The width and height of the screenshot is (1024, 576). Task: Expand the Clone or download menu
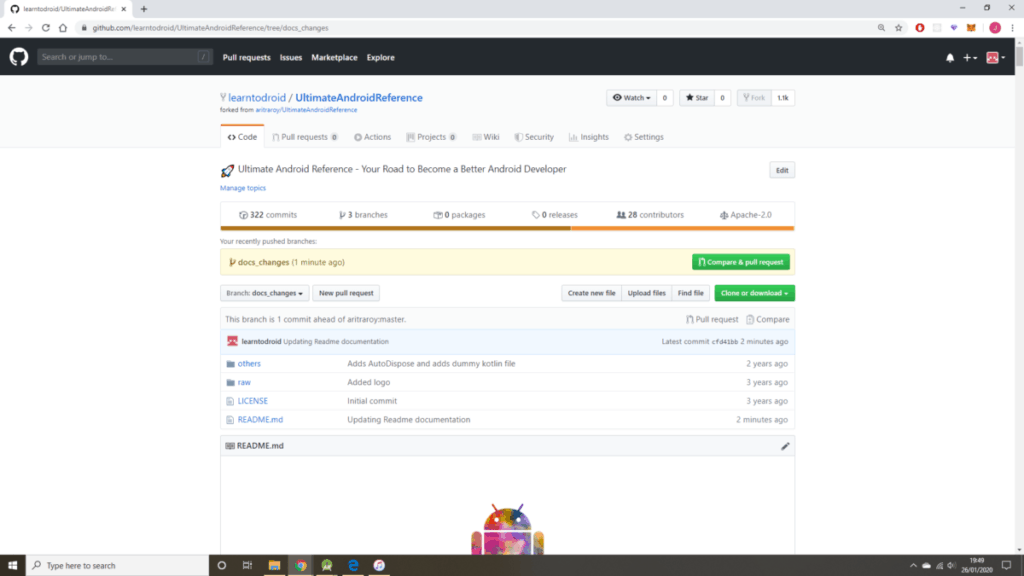[x=755, y=293]
